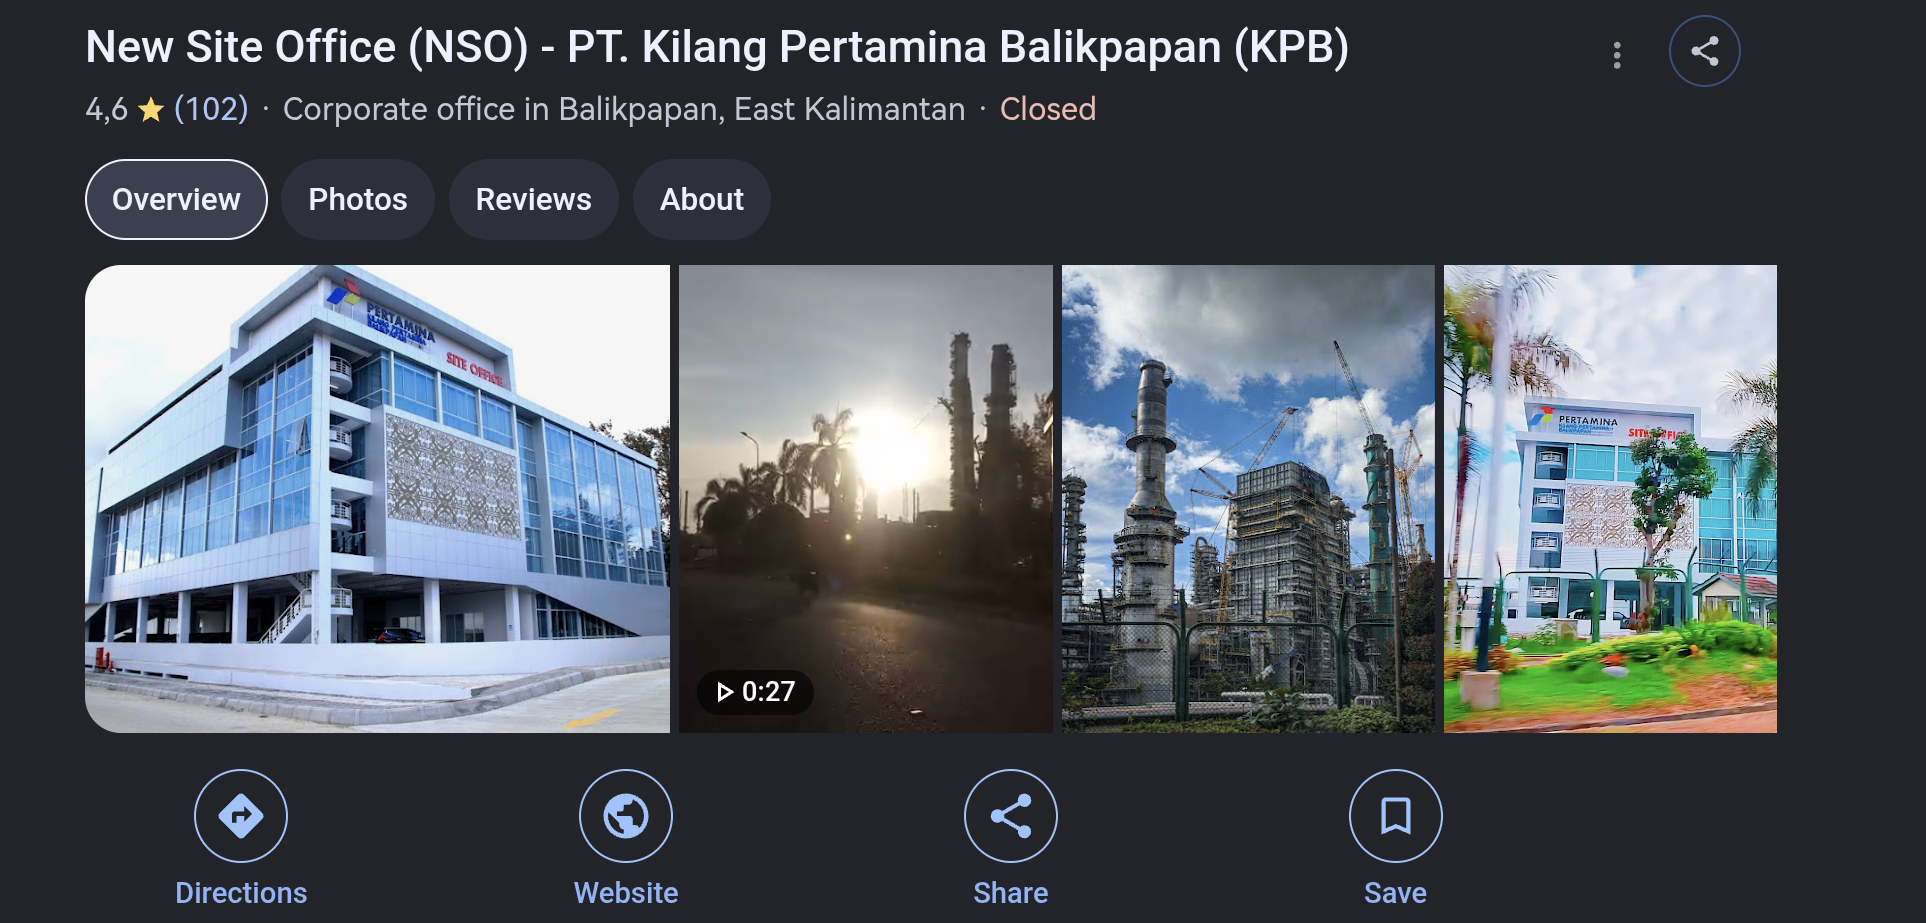Viewport: 1926px width, 923px height.
Task: Click the Share label under the icon
Action: point(1011,893)
